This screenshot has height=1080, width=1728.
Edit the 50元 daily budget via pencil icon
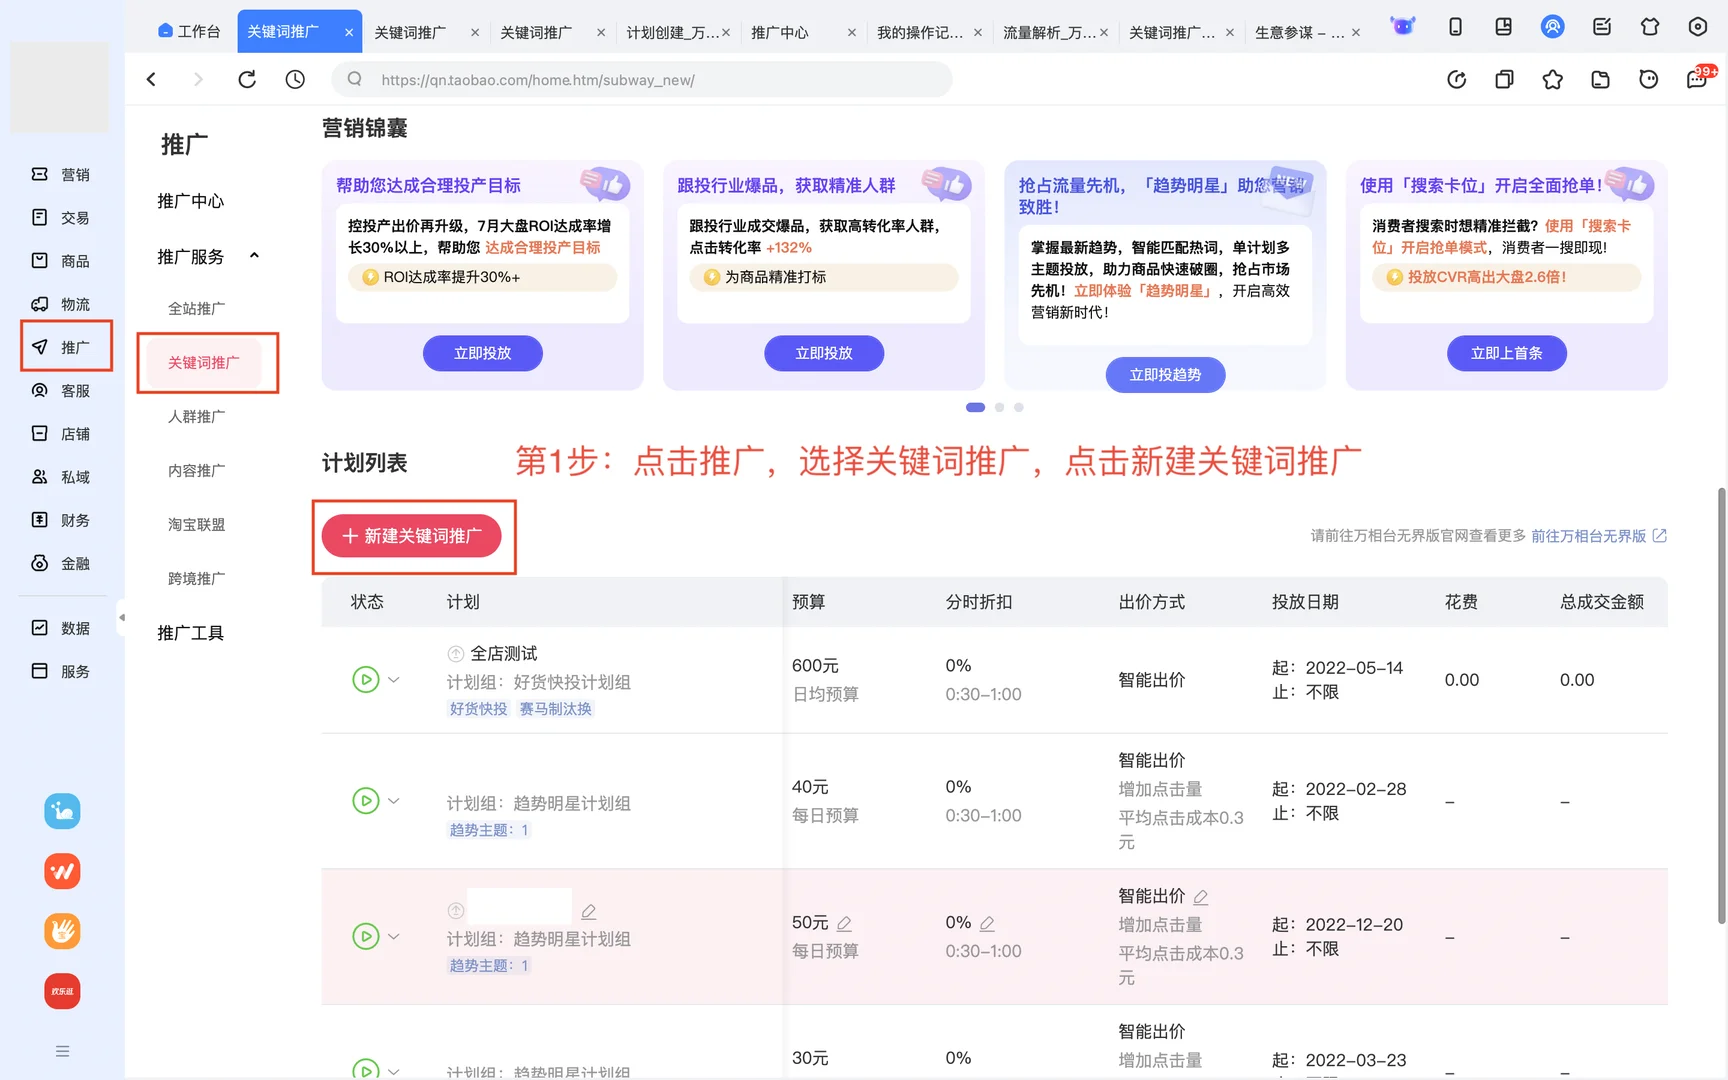(x=845, y=923)
